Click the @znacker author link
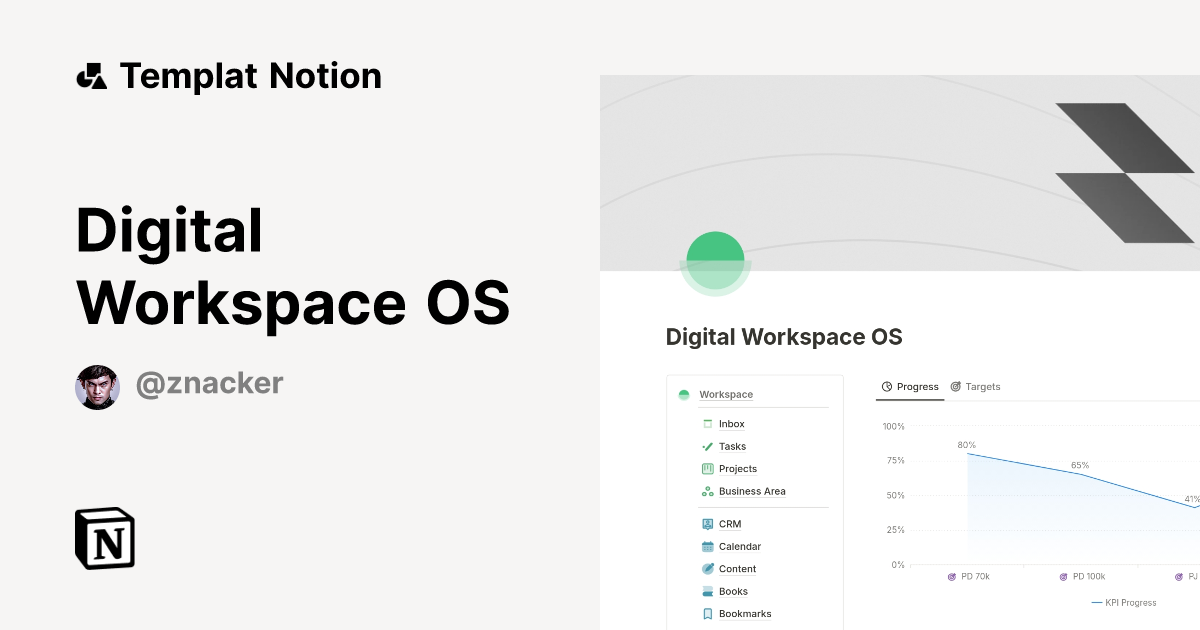Screen dimensions: 1200x630 pos(209,383)
